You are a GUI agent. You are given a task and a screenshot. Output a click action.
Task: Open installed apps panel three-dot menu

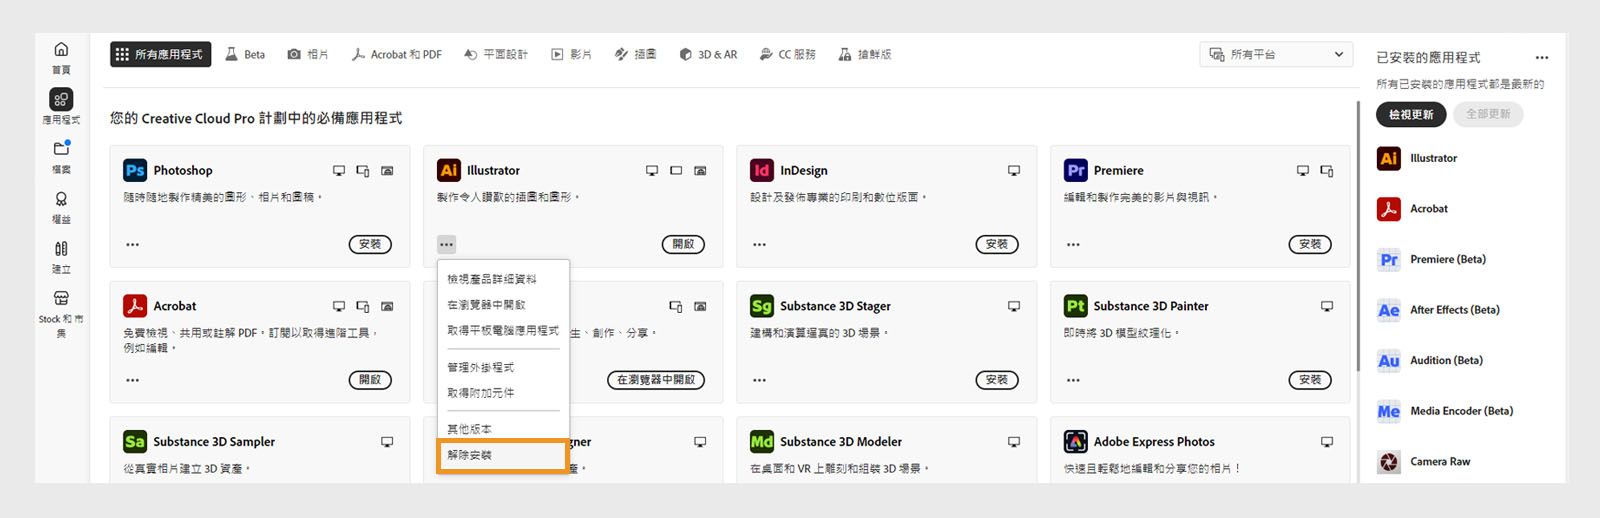tap(1542, 58)
